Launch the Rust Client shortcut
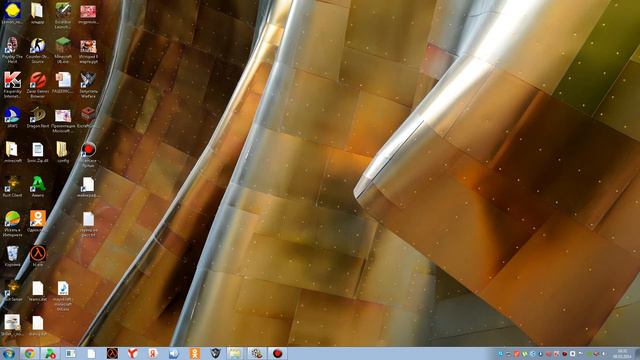Image resolution: width=640 pixels, height=360 pixels. [12, 184]
